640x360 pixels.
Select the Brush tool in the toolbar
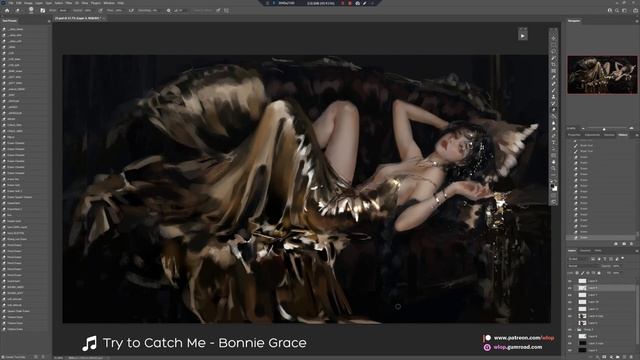point(554,90)
